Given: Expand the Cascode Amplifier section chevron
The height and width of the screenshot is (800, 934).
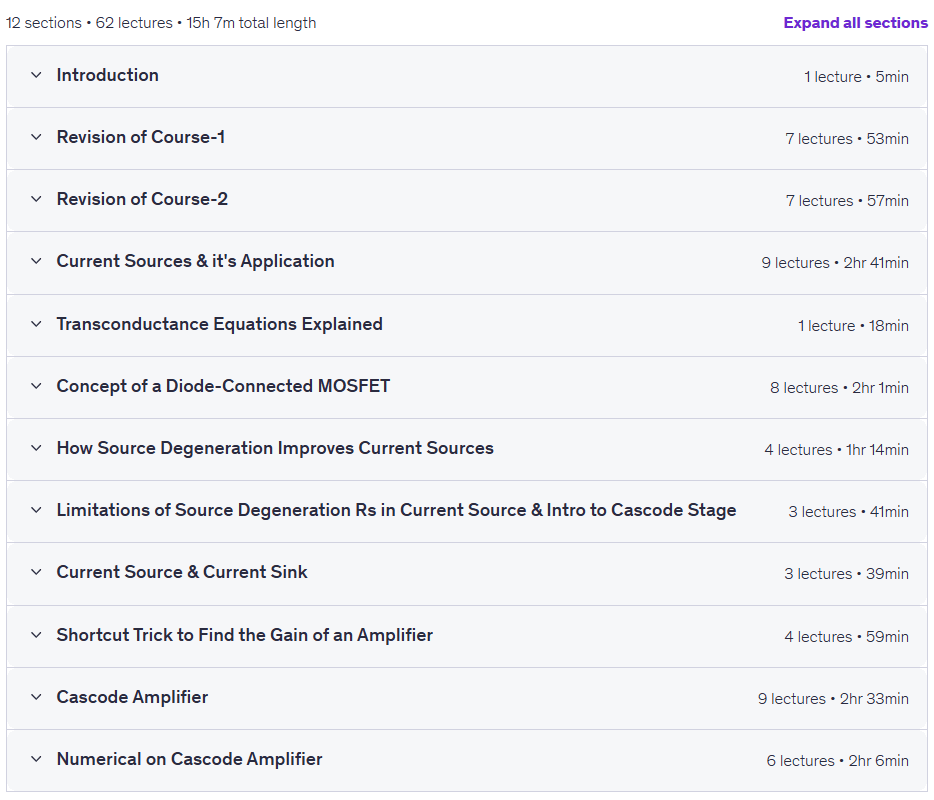Looking at the screenshot, I should coord(36,697).
